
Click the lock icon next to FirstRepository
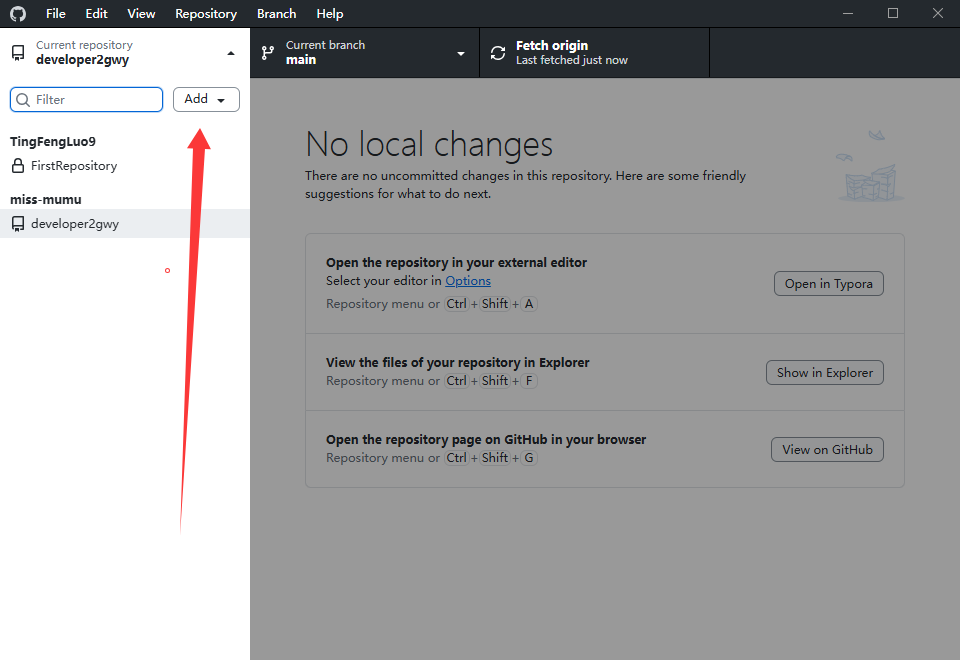(18, 166)
